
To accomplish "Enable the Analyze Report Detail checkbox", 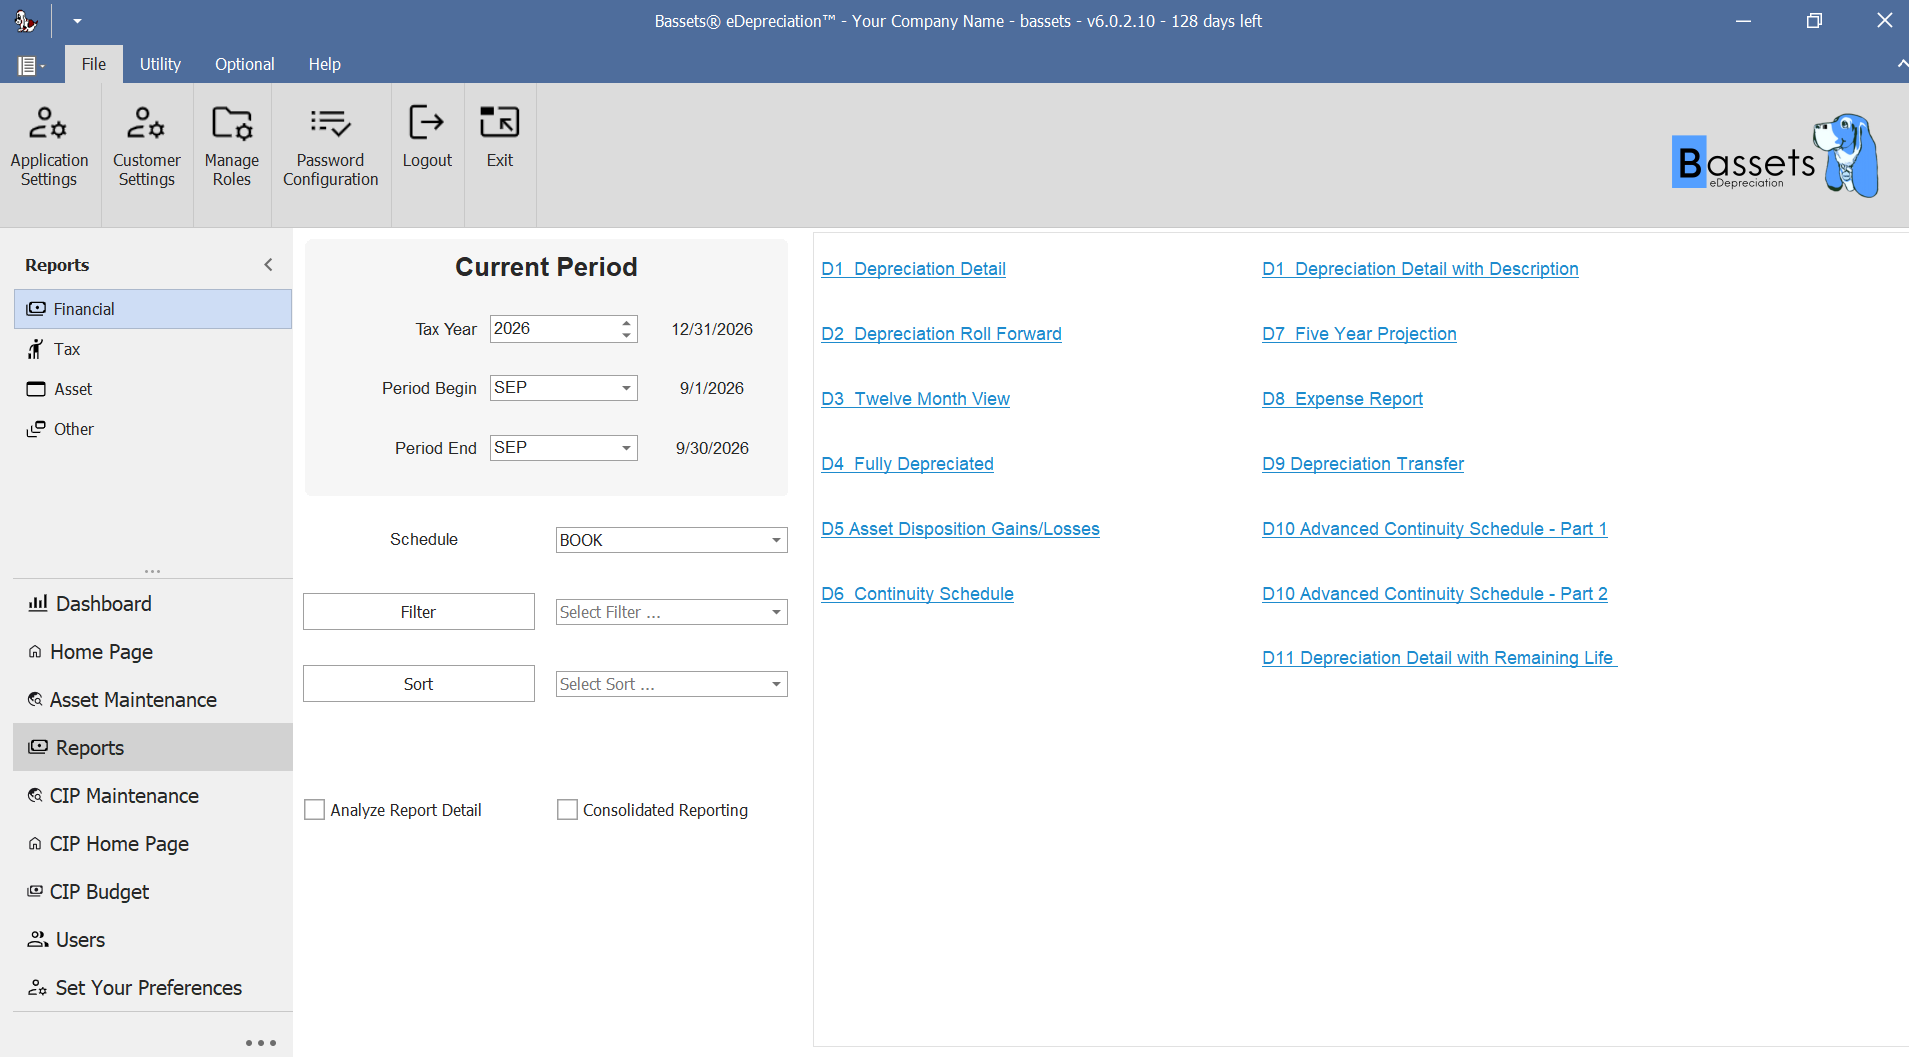I will pyautogui.click(x=314, y=810).
